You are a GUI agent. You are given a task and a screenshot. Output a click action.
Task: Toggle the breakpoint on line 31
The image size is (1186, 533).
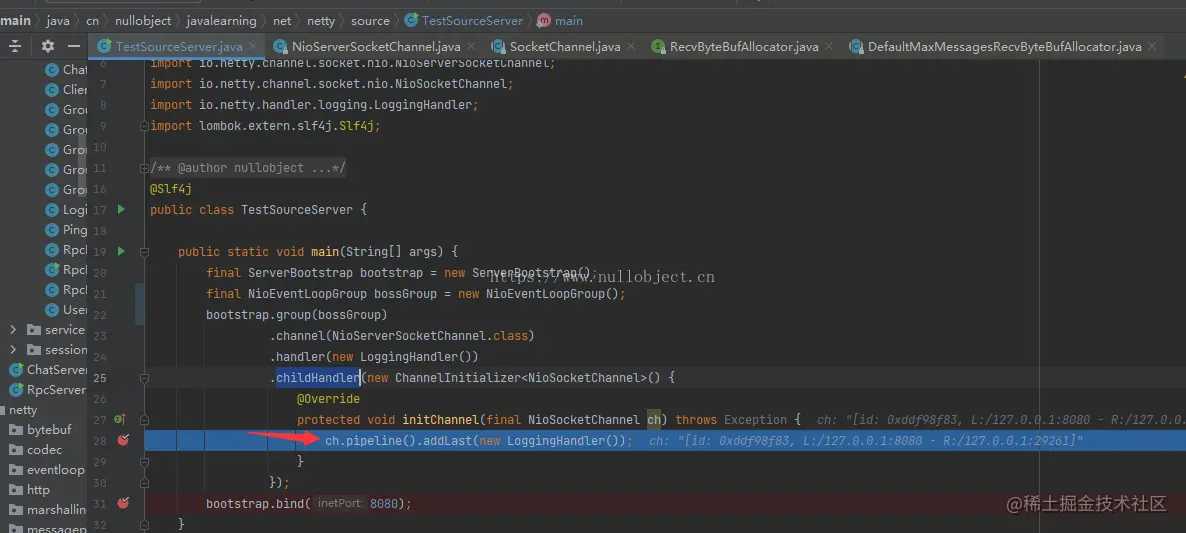click(x=123, y=503)
